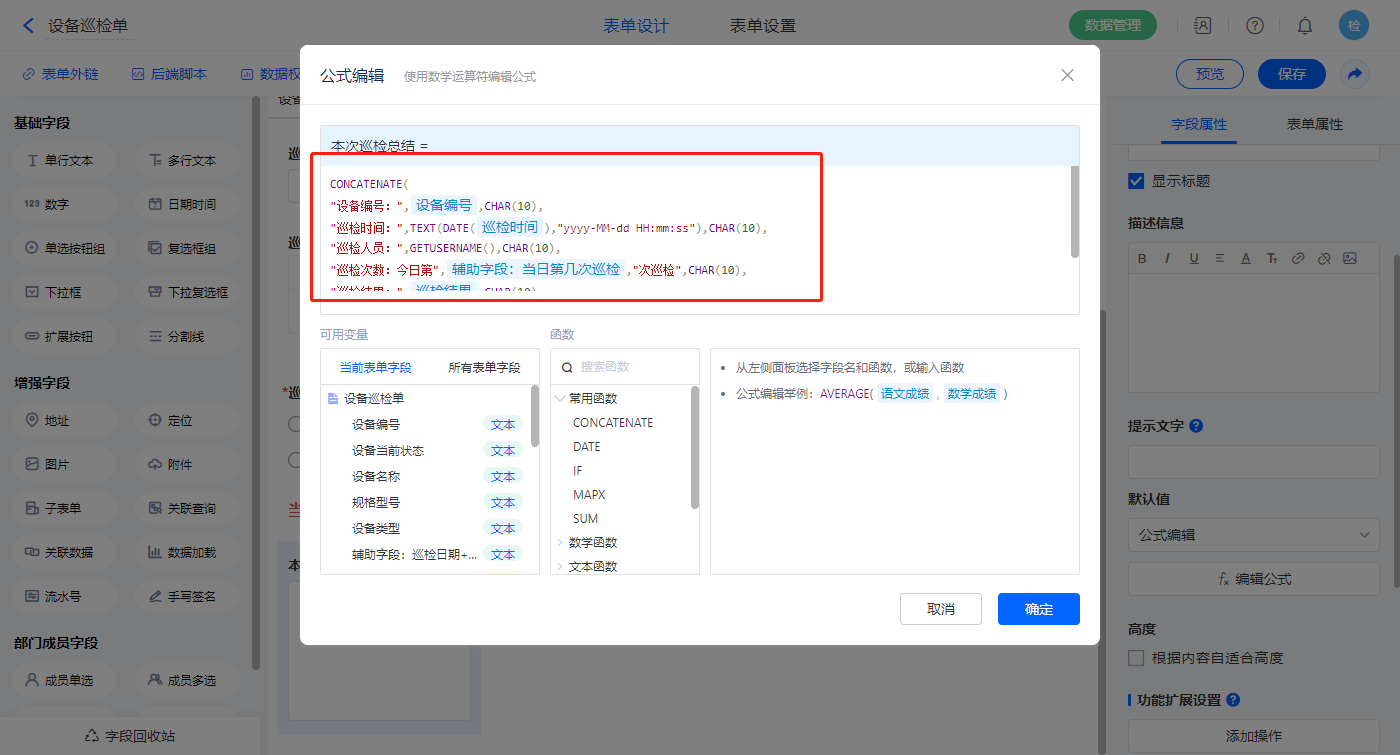The width and height of the screenshot is (1400, 755).
Task: Click the insert image icon in 描述信息 toolbar
Action: point(1350,258)
